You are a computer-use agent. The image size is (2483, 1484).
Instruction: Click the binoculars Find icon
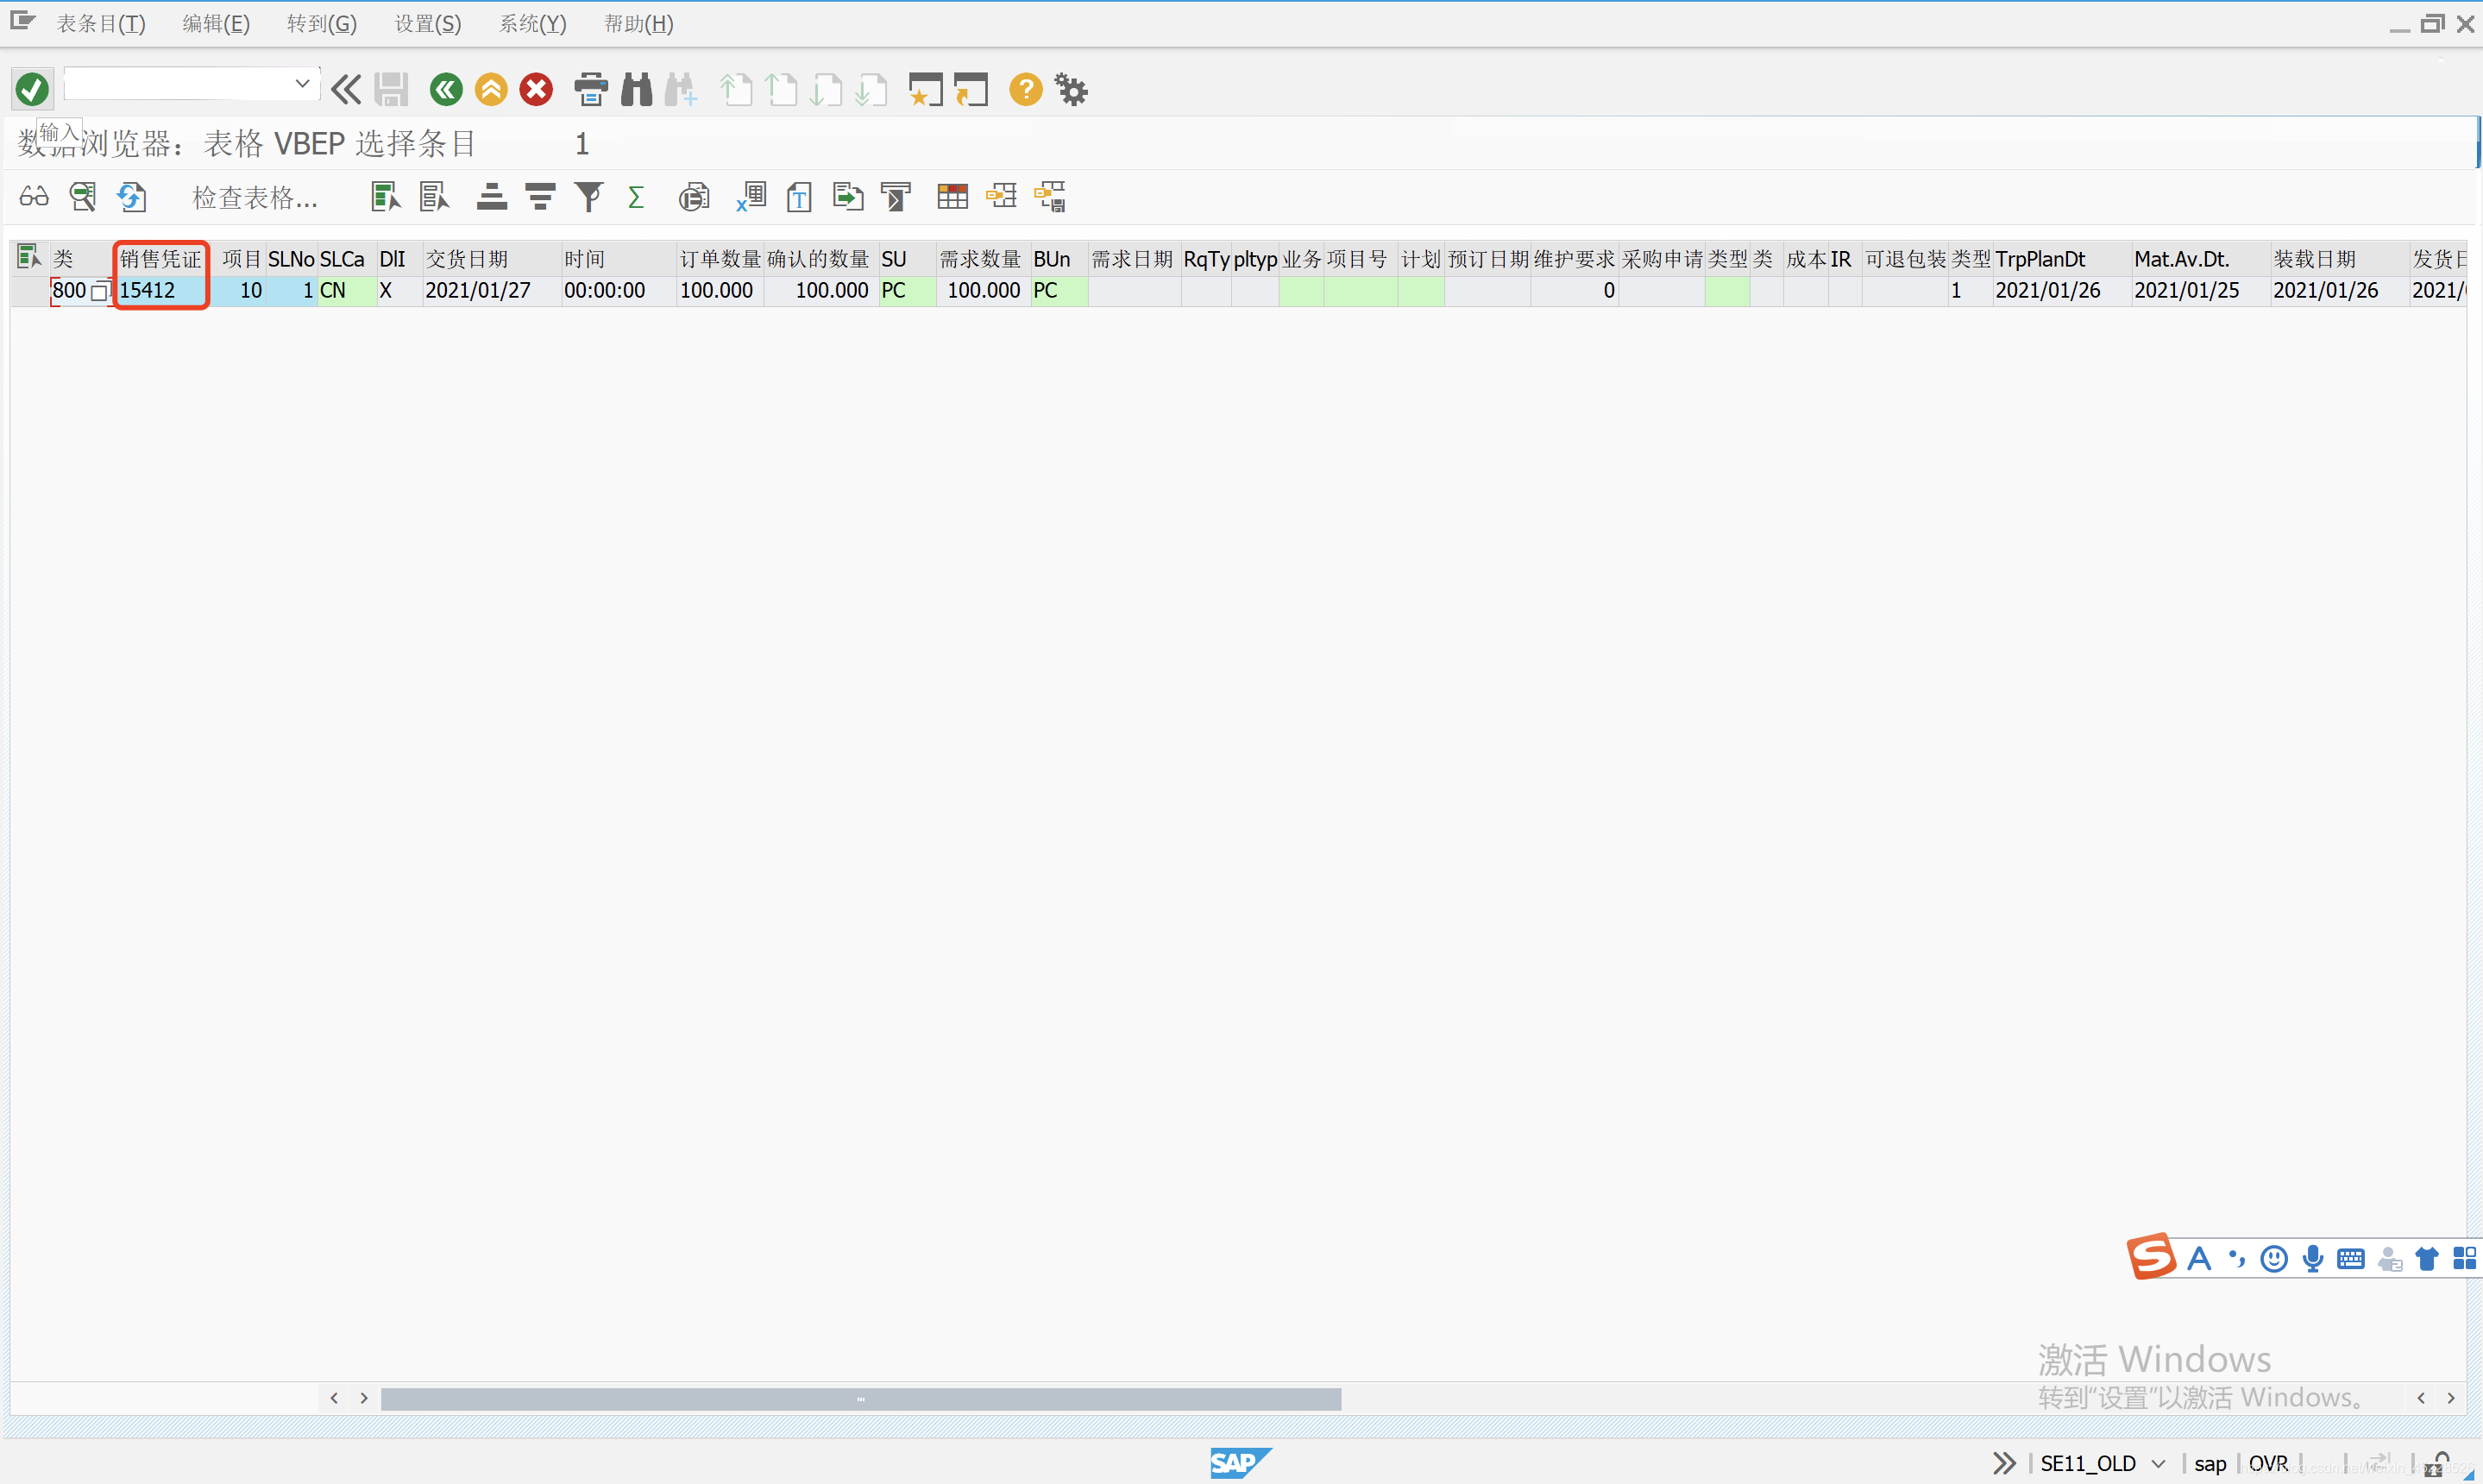(x=636, y=90)
